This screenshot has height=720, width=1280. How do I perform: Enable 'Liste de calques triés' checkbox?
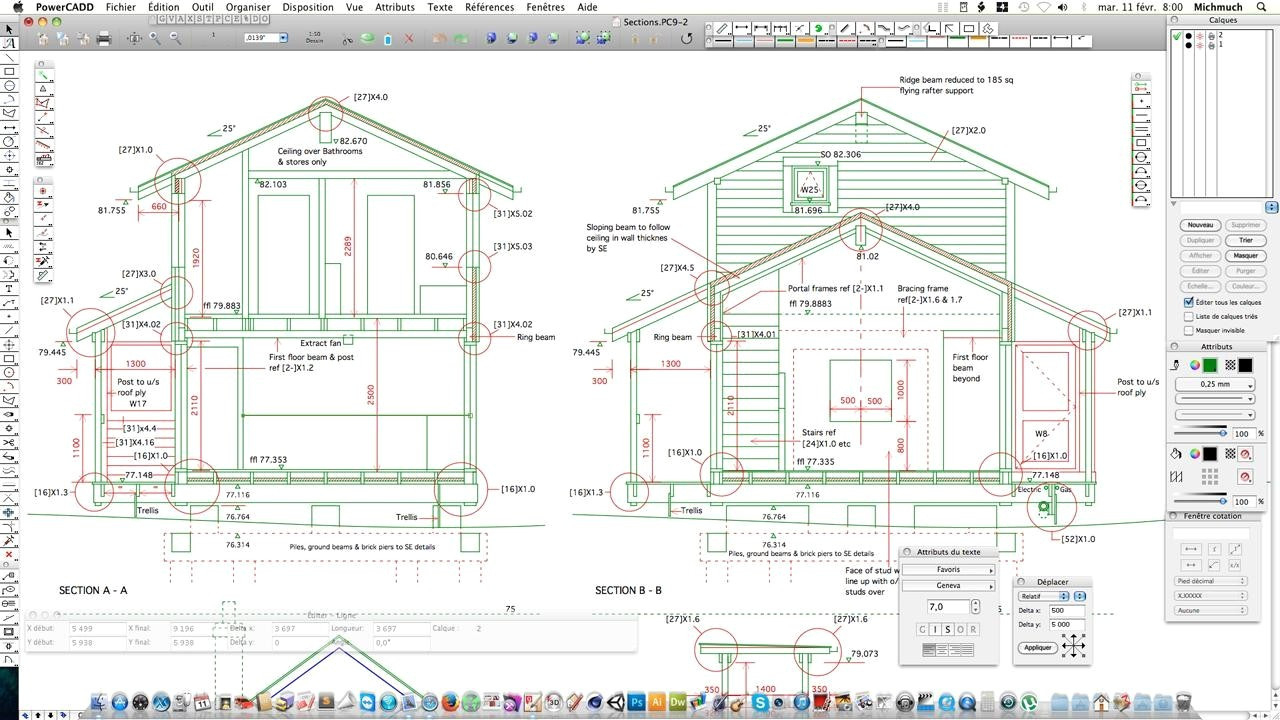coord(1189,316)
